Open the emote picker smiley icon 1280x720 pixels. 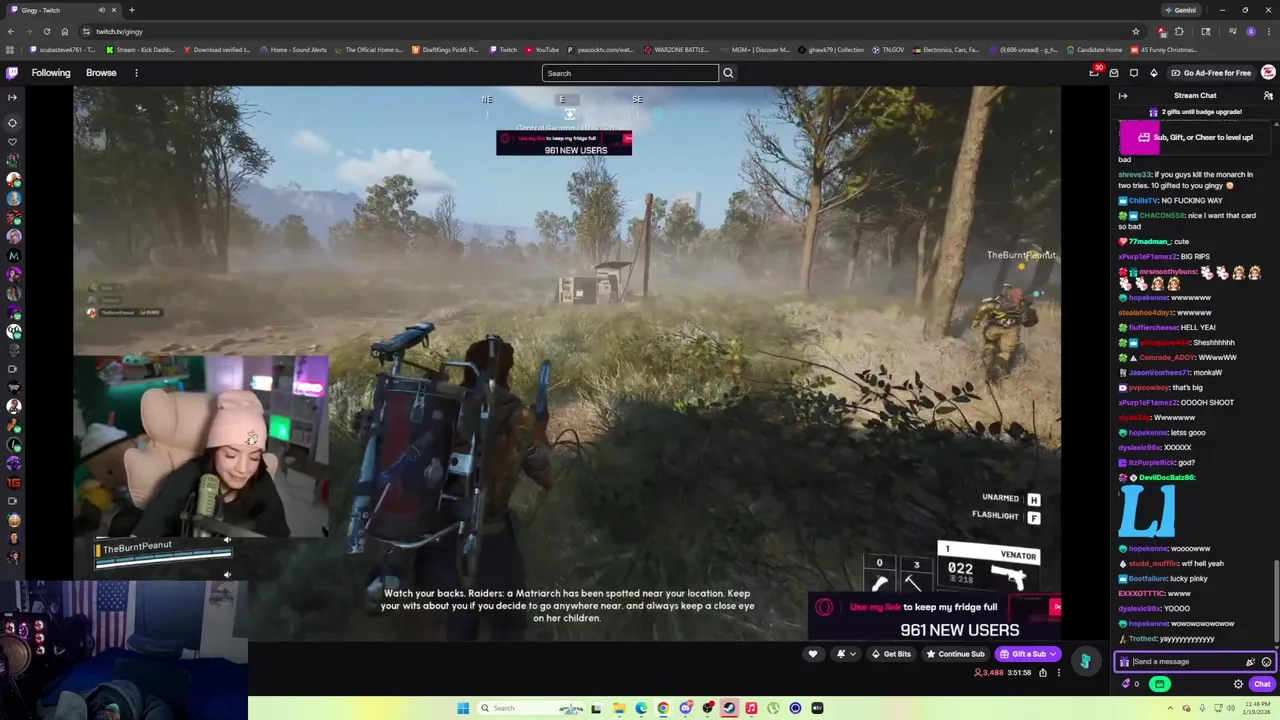[x=1266, y=662]
